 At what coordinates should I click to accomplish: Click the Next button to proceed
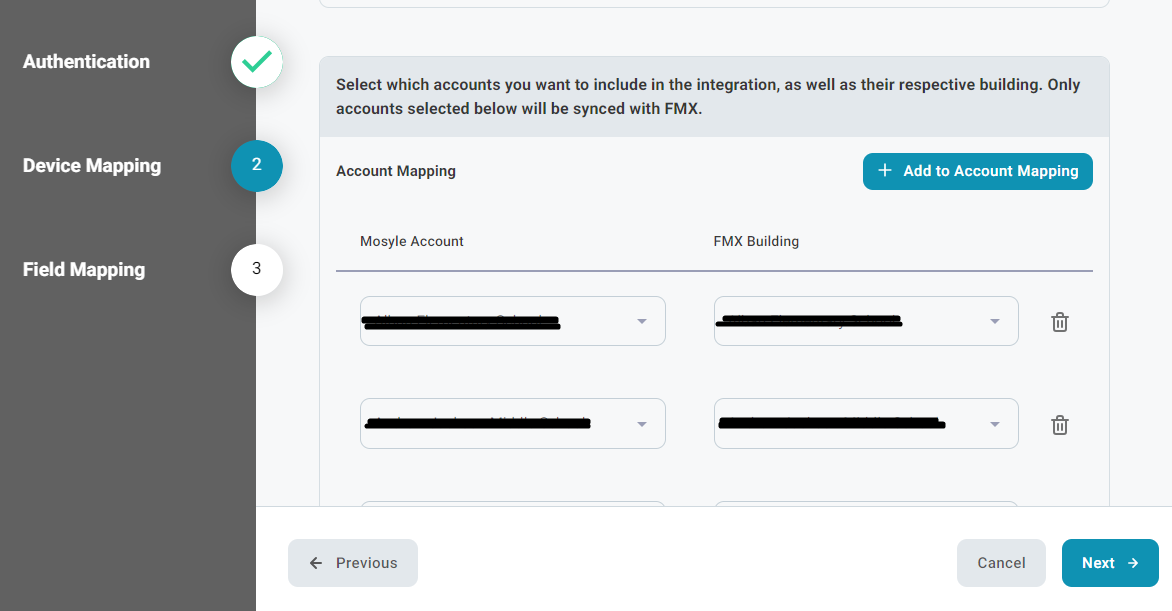pyautogui.click(x=1110, y=563)
